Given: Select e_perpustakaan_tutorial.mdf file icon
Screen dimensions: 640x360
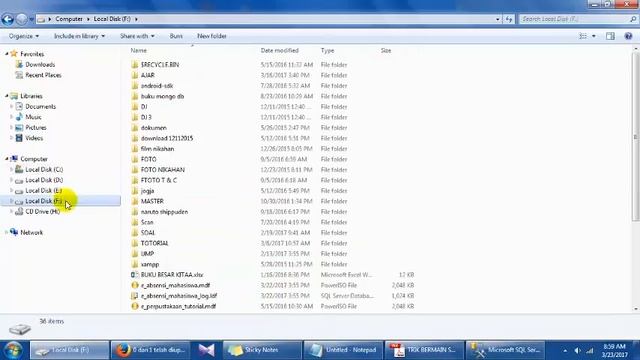Looking at the screenshot, I should point(135,306).
